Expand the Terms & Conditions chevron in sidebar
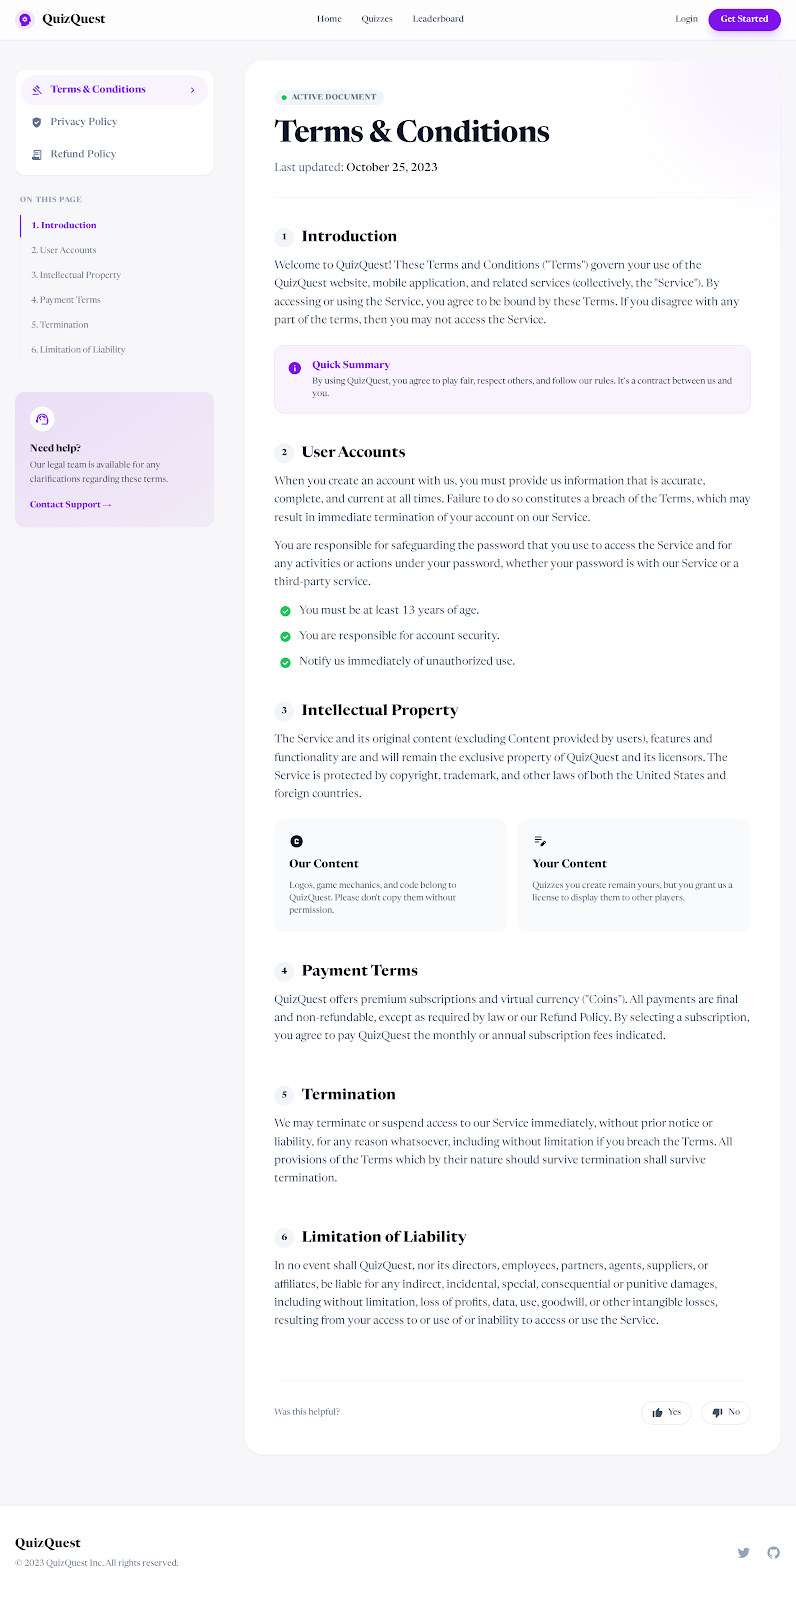 coord(193,89)
